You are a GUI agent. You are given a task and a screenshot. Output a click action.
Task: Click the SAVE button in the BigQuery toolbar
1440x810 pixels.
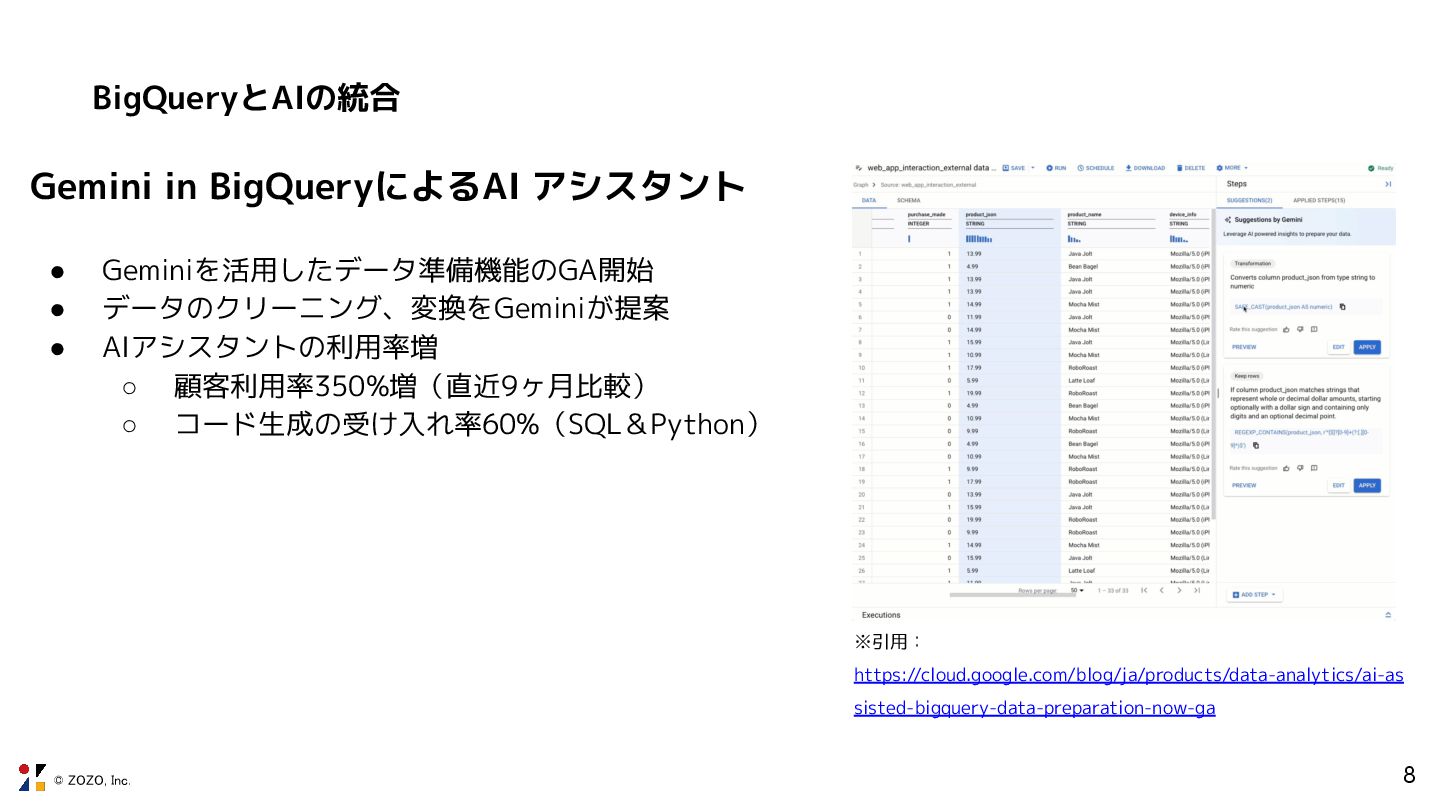(x=1013, y=168)
